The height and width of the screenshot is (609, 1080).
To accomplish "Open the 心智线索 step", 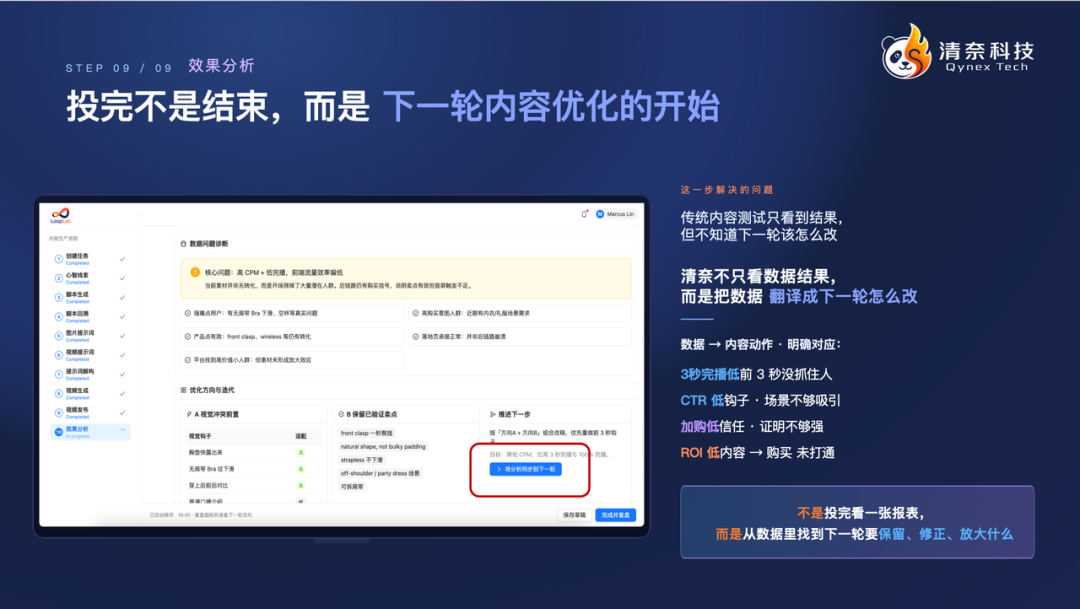I will pos(90,278).
